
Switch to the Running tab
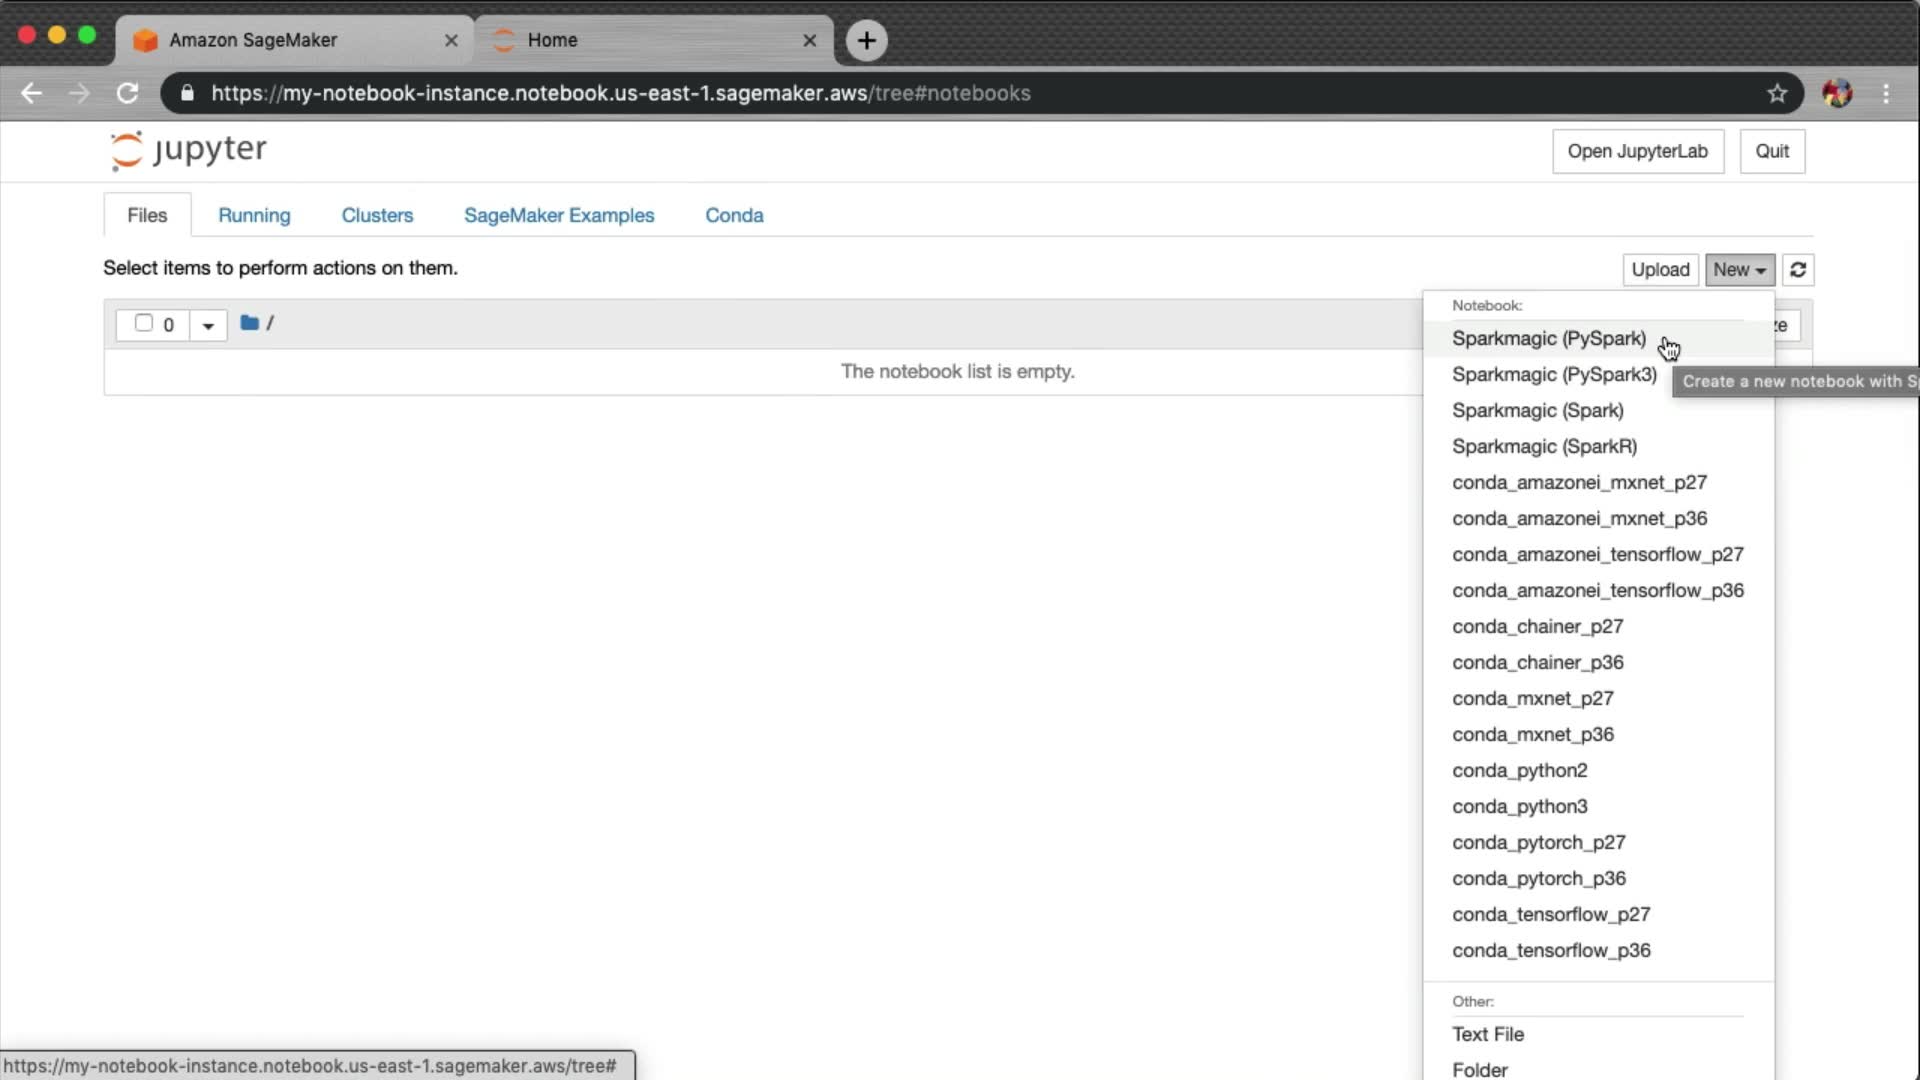click(254, 215)
